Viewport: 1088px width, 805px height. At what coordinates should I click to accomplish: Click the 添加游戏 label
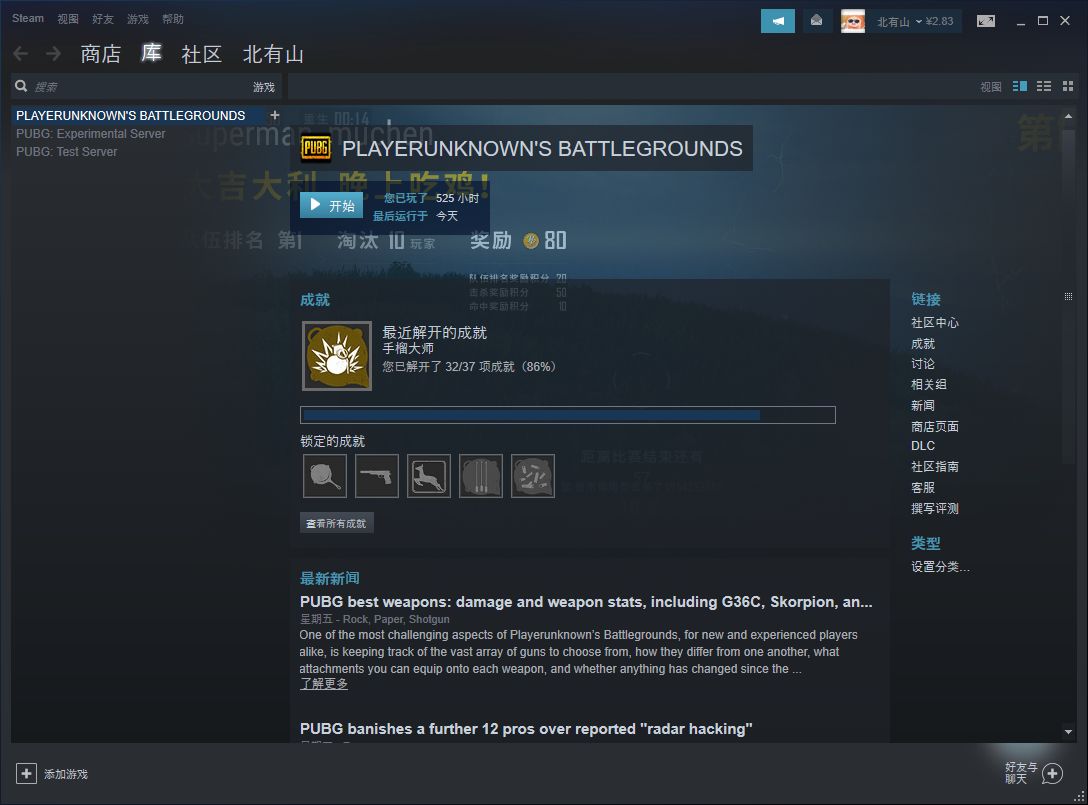point(66,774)
